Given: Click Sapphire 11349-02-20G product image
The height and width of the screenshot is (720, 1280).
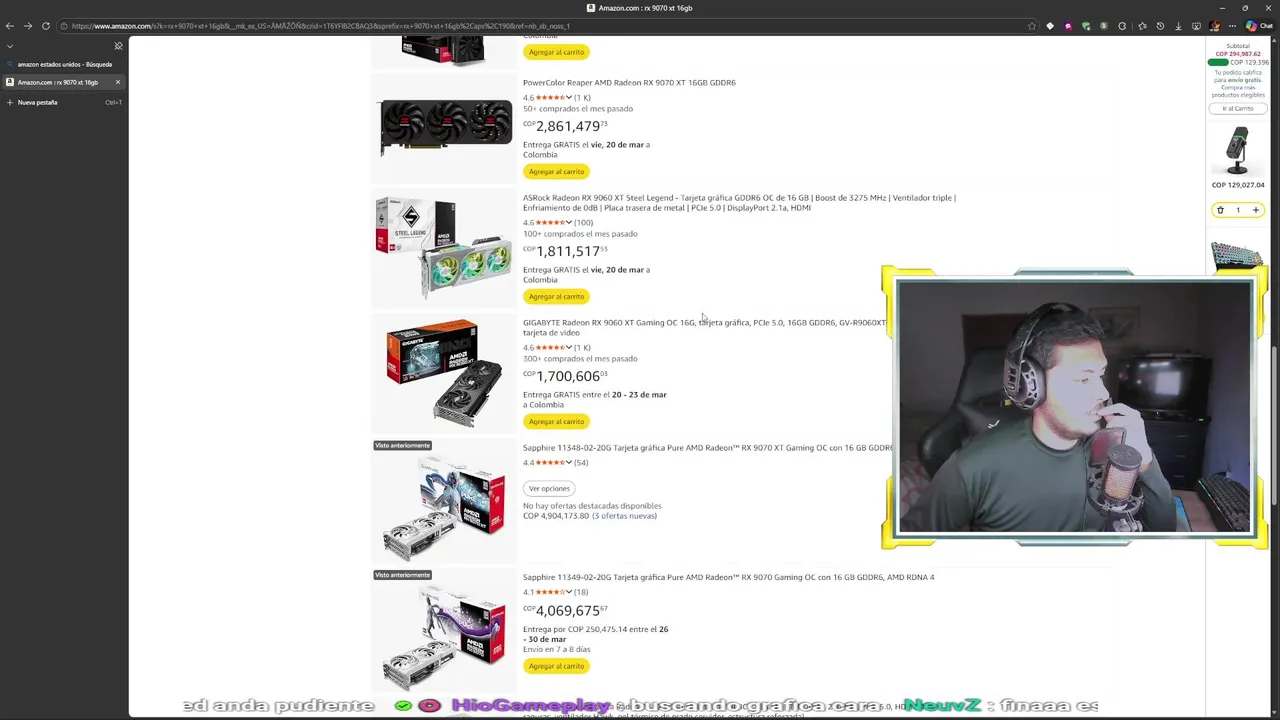Looking at the screenshot, I should (x=444, y=636).
